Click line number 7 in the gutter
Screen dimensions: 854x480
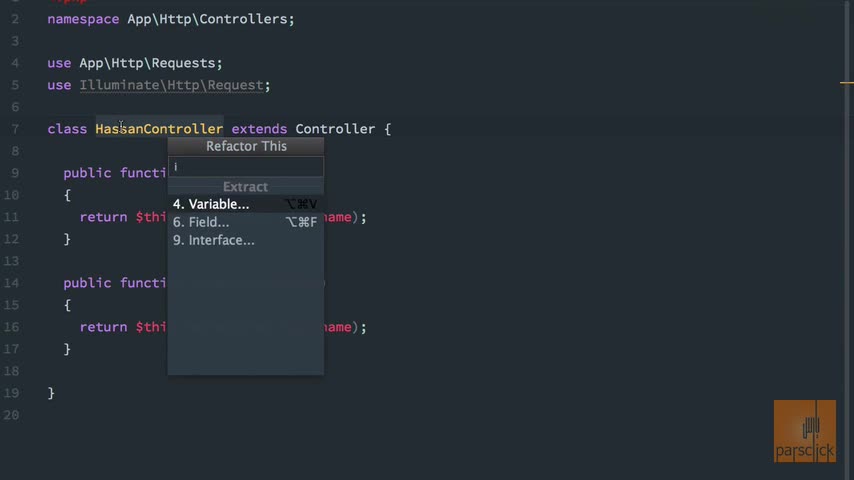click(15, 129)
